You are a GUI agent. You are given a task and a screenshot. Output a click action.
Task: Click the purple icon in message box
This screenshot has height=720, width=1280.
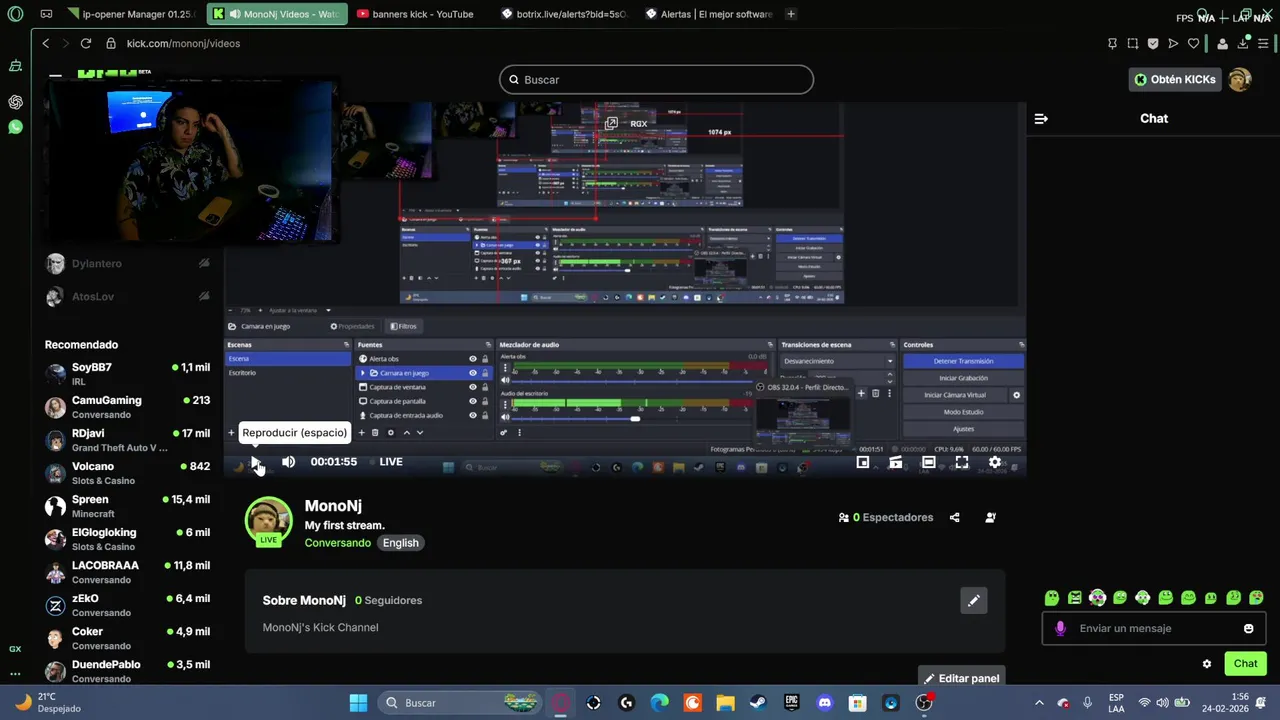pyautogui.click(x=1061, y=628)
